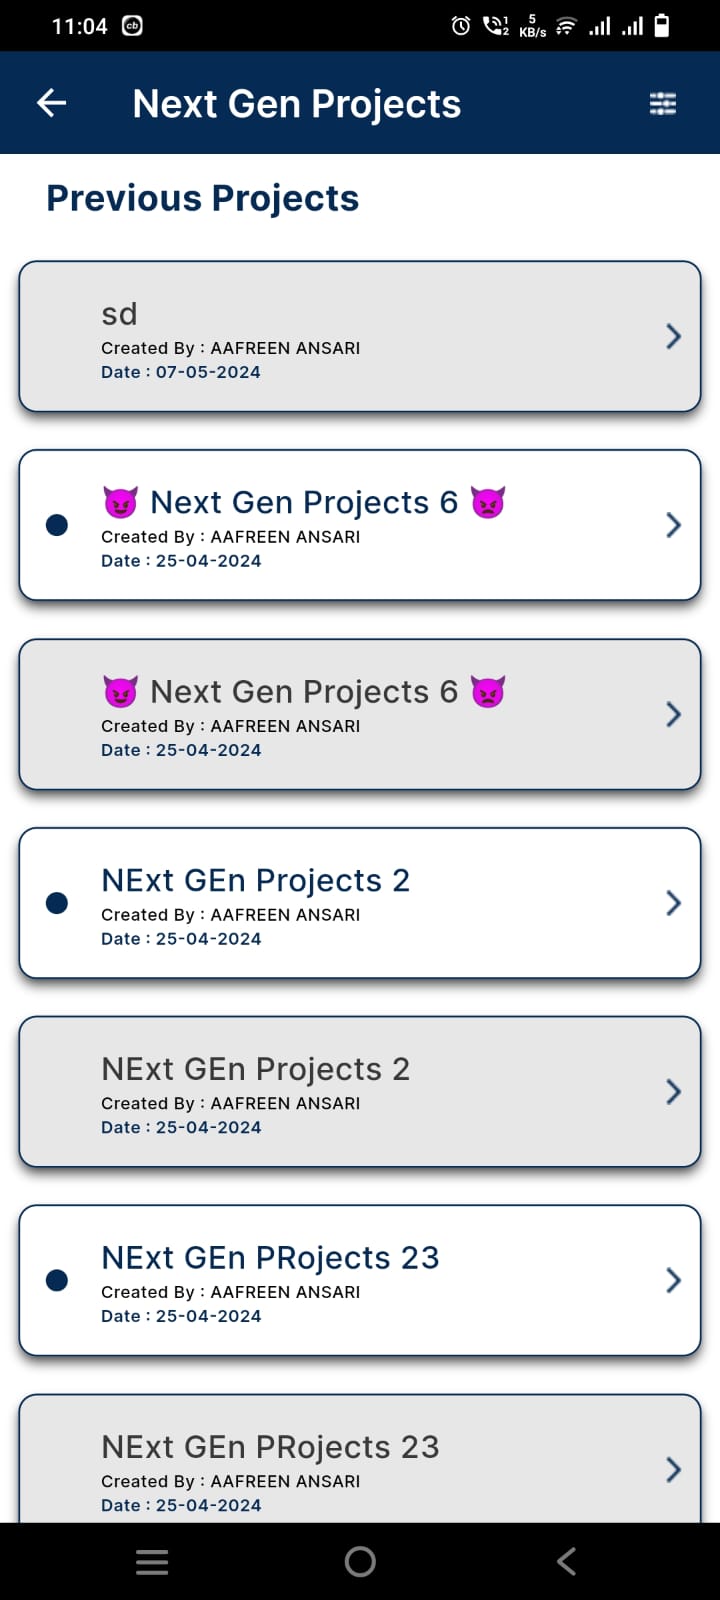
Task: Open chevron on gray NExt GEn Projects 2 card
Action: pos(673,1091)
